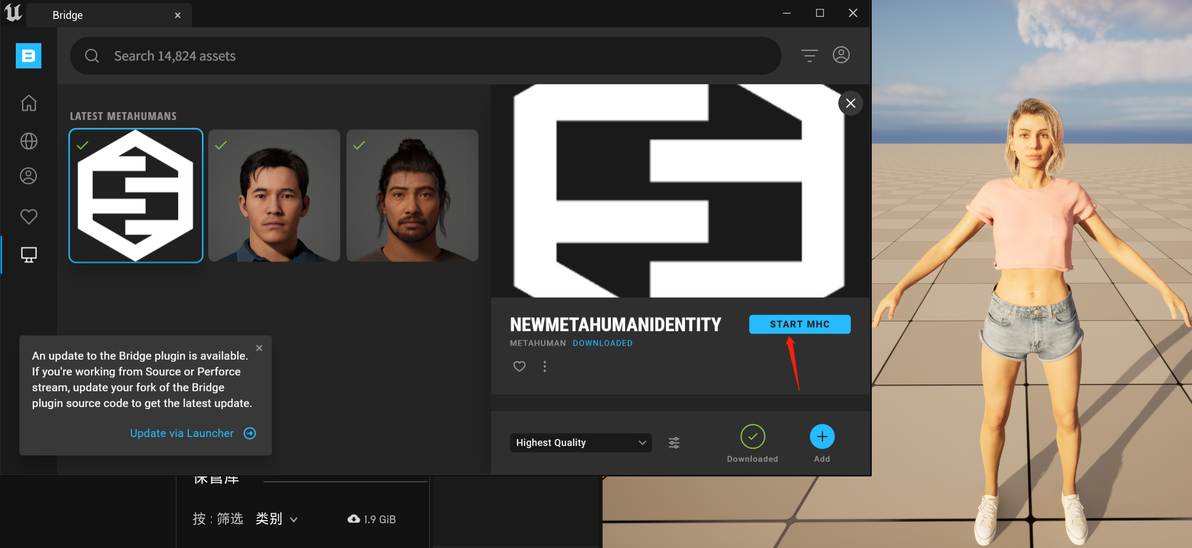
Task: Select the bearded top-knot MetaHuman thumbnail
Action: coord(412,195)
